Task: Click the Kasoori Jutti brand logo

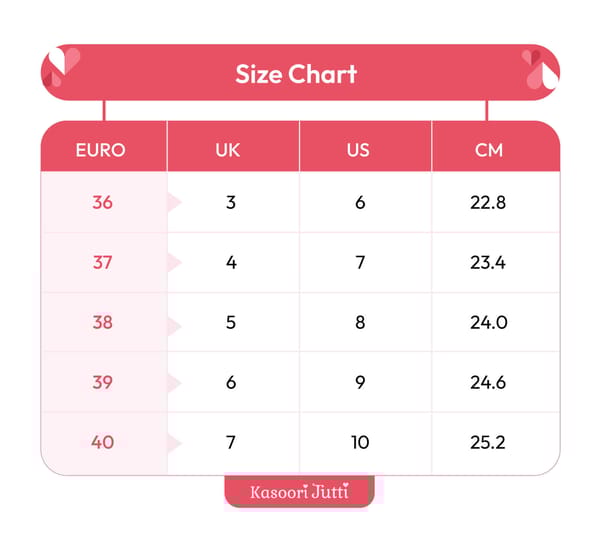Action: coord(299,492)
